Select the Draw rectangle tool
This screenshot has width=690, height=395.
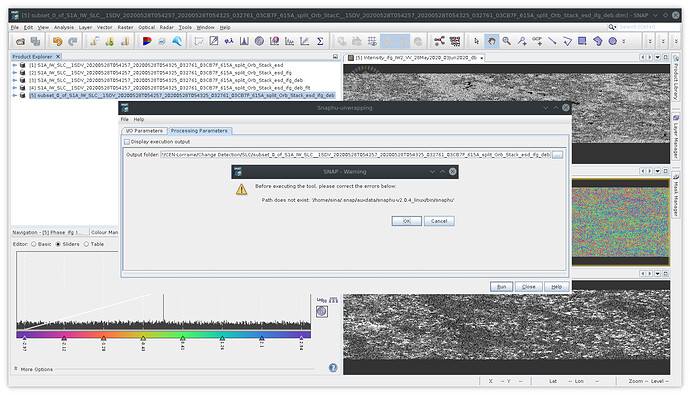[582, 41]
